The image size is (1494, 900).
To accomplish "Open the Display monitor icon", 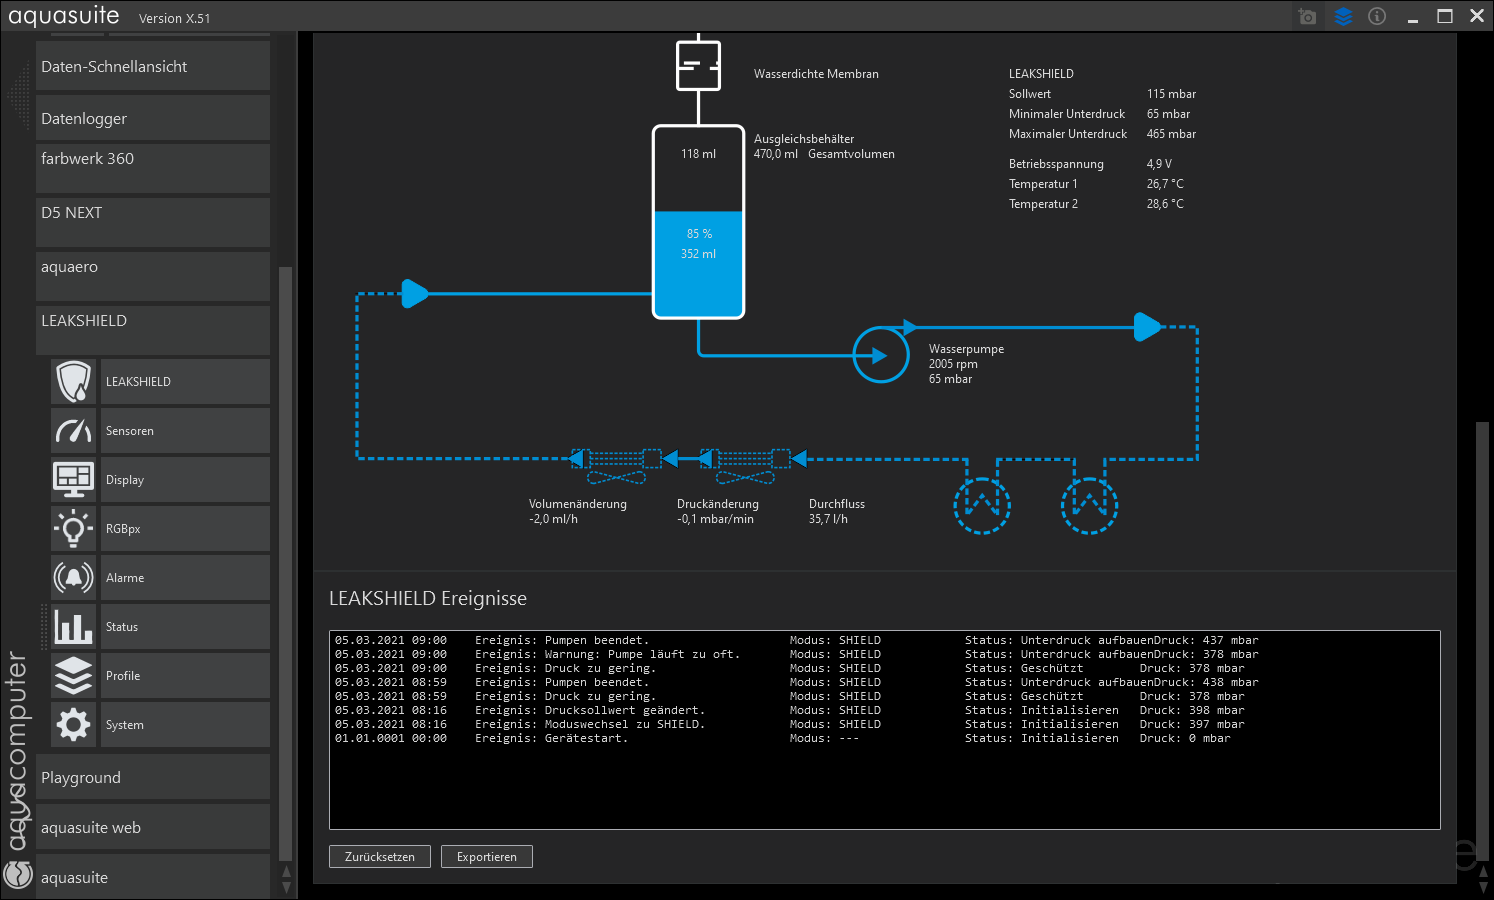I will pyautogui.click(x=74, y=480).
